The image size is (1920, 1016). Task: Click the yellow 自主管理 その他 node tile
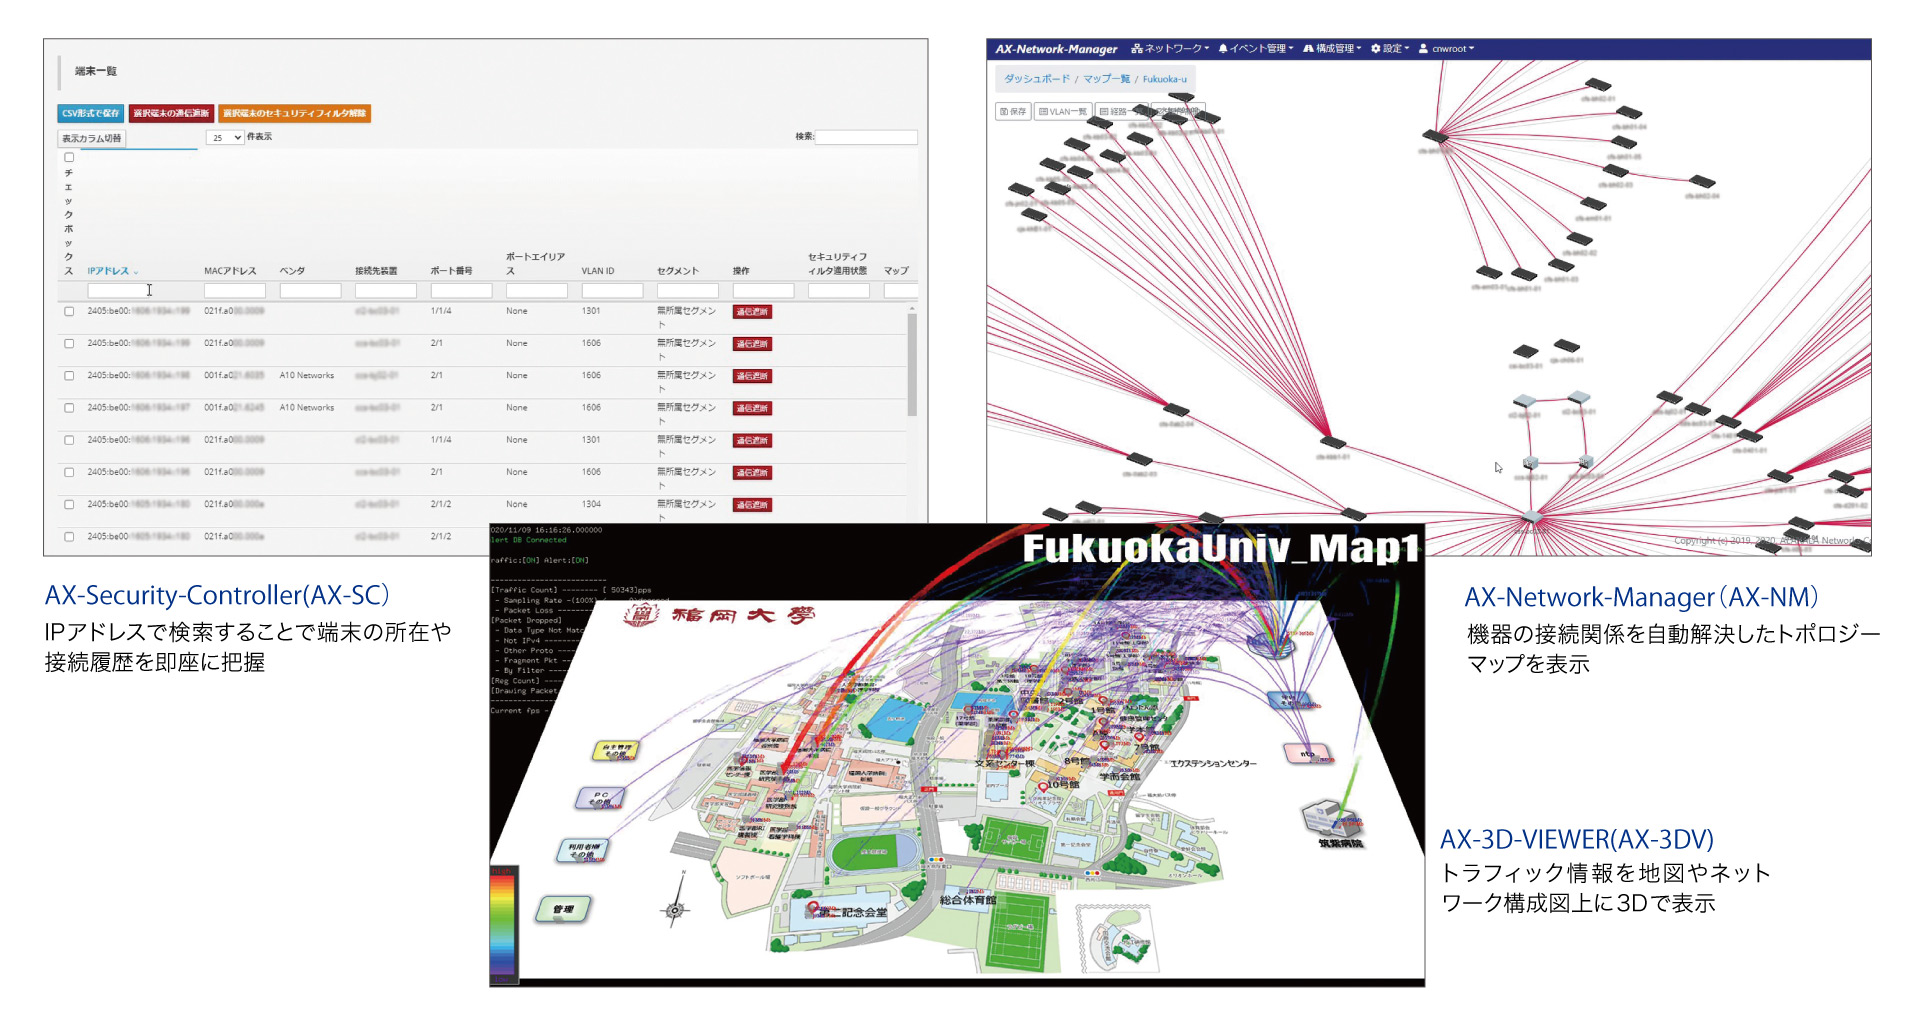coord(616,750)
